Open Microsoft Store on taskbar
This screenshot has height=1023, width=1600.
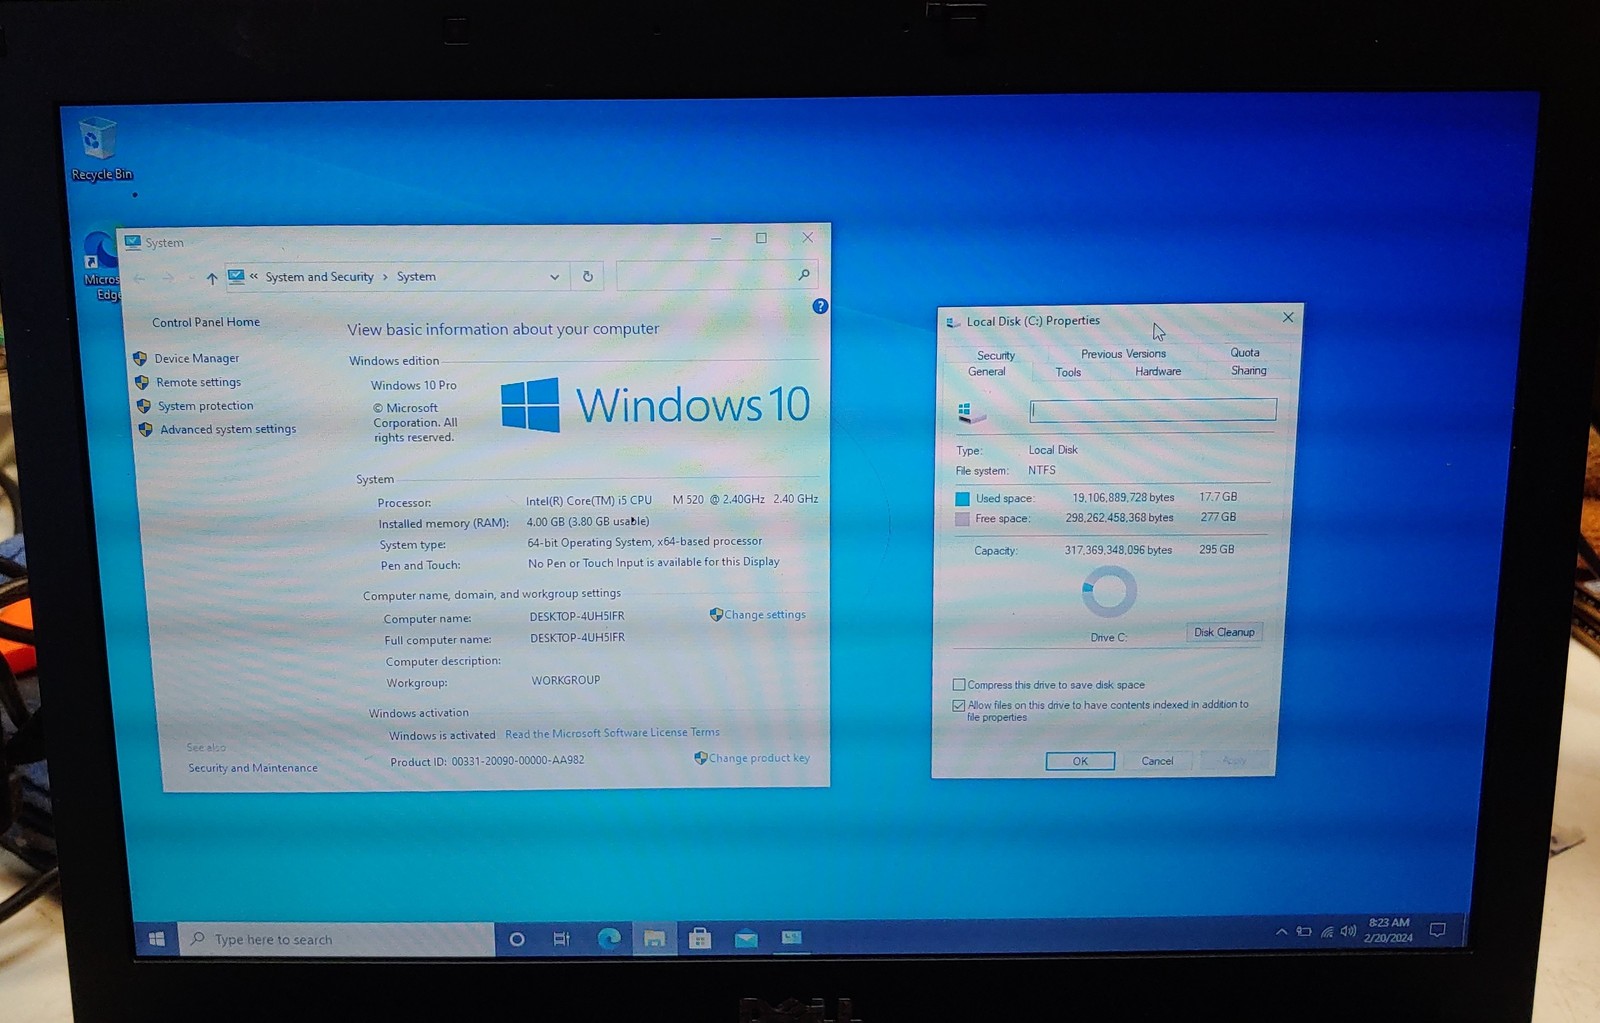coord(700,938)
